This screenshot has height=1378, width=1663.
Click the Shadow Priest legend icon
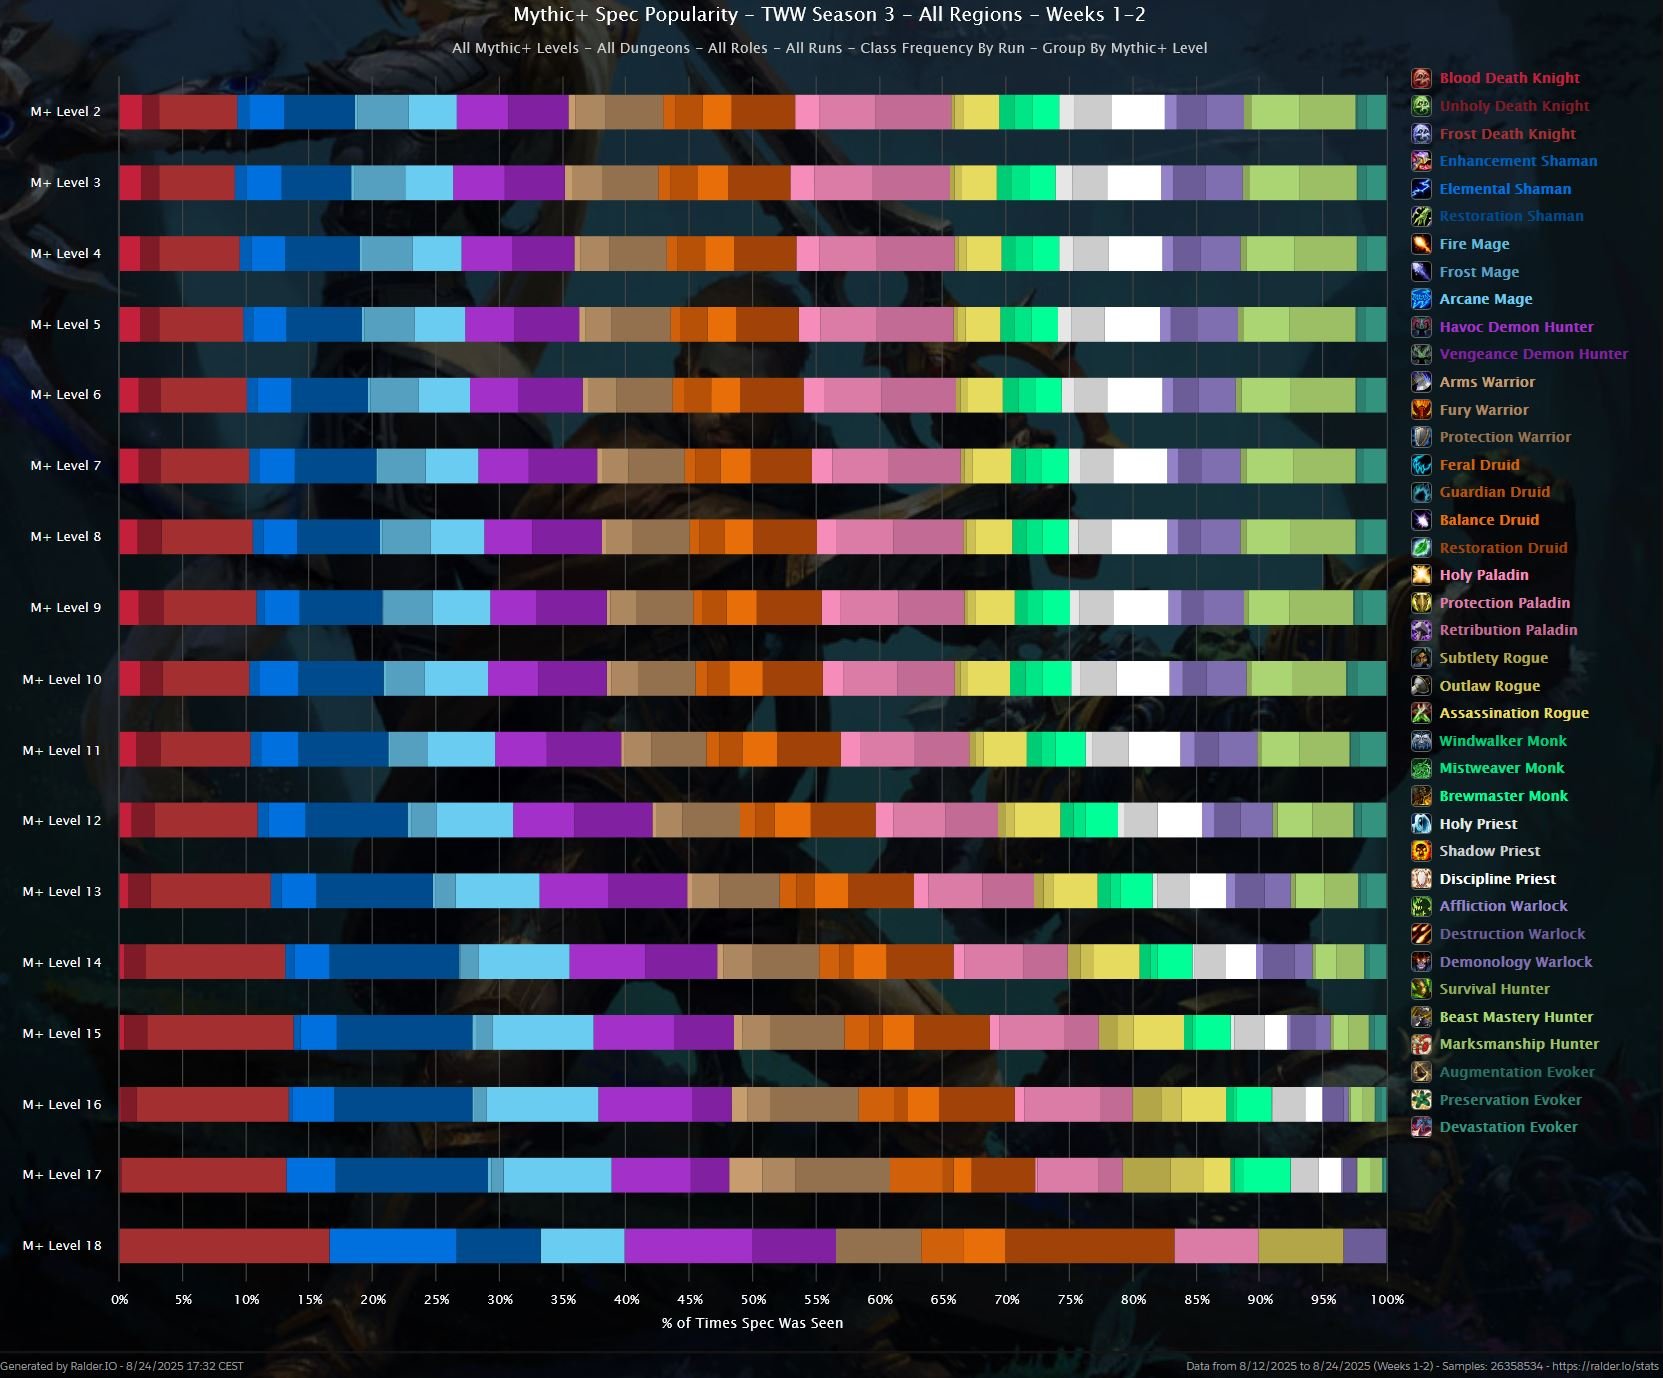(1421, 851)
